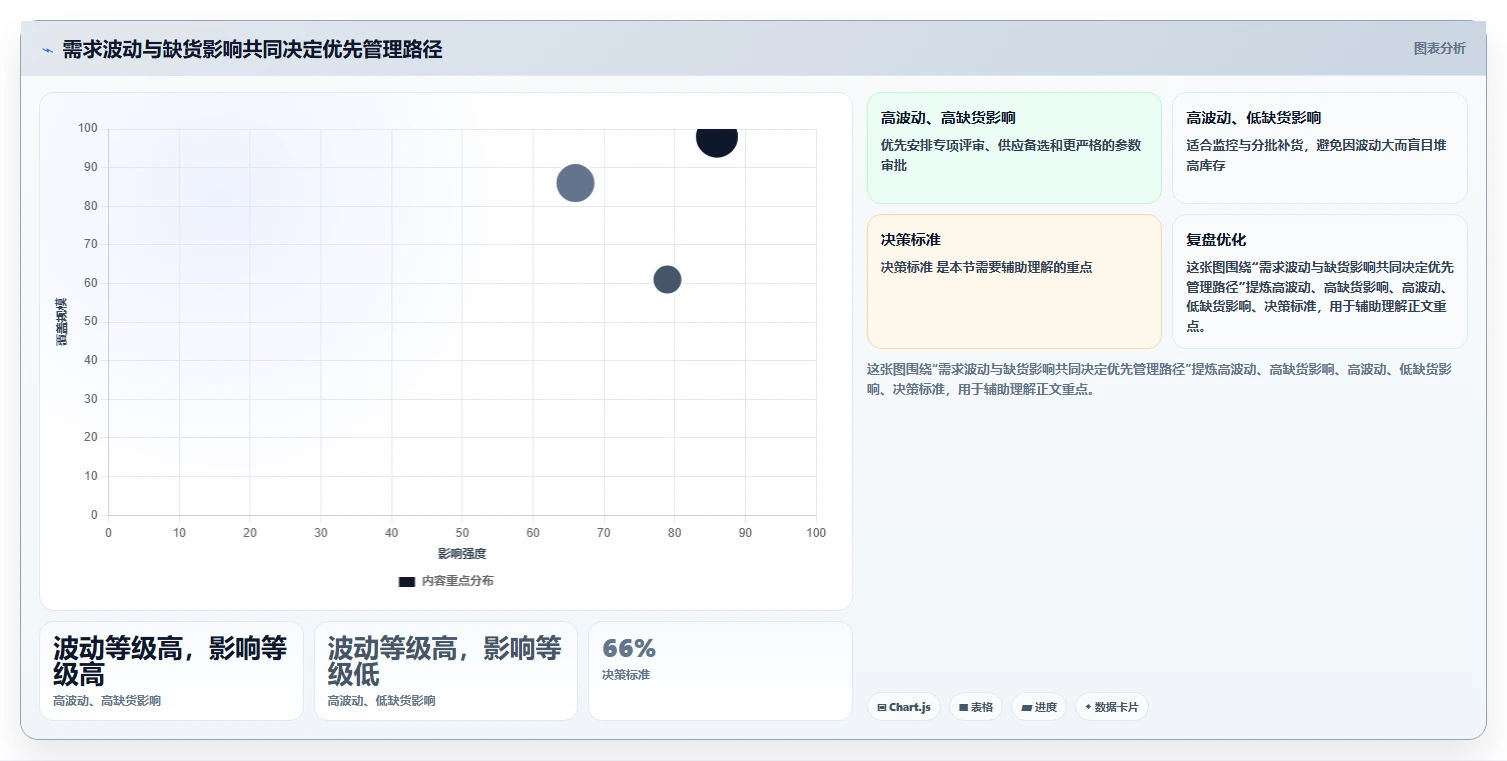Select the Chart.js tag chip
This screenshot has height=761, width=1507.
[x=903, y=707]
